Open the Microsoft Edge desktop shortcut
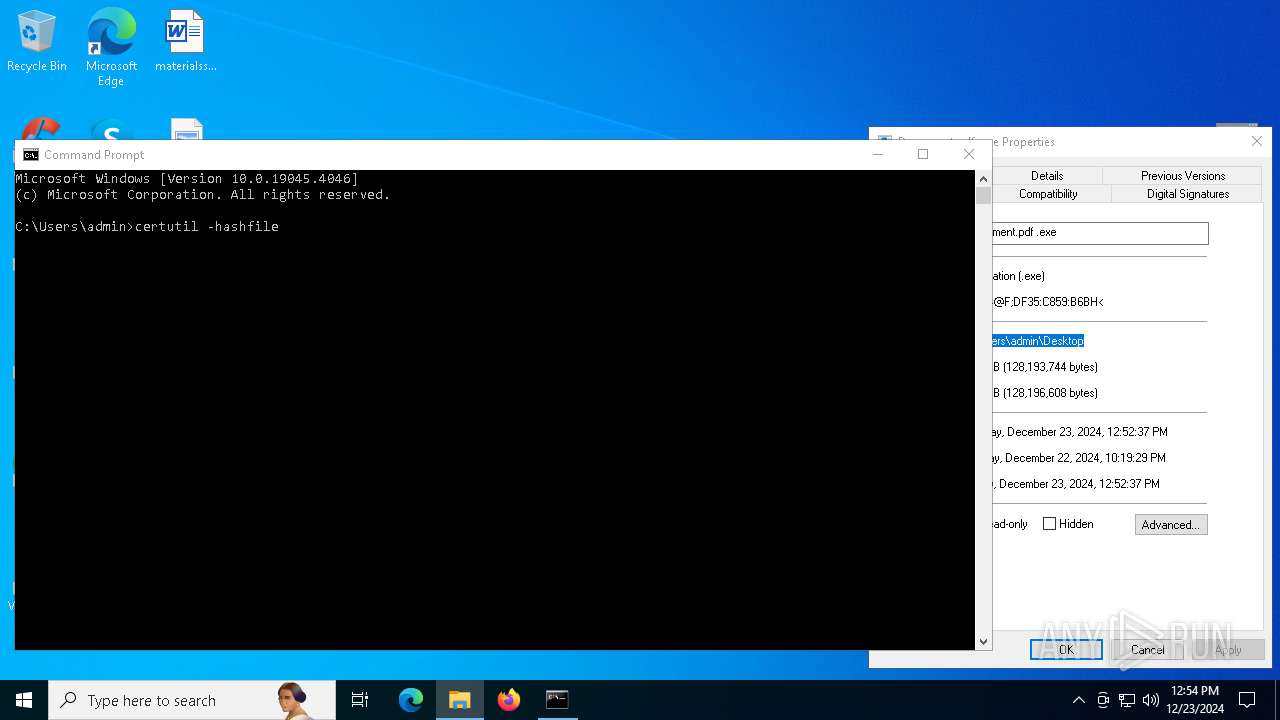 click(111, 46)
